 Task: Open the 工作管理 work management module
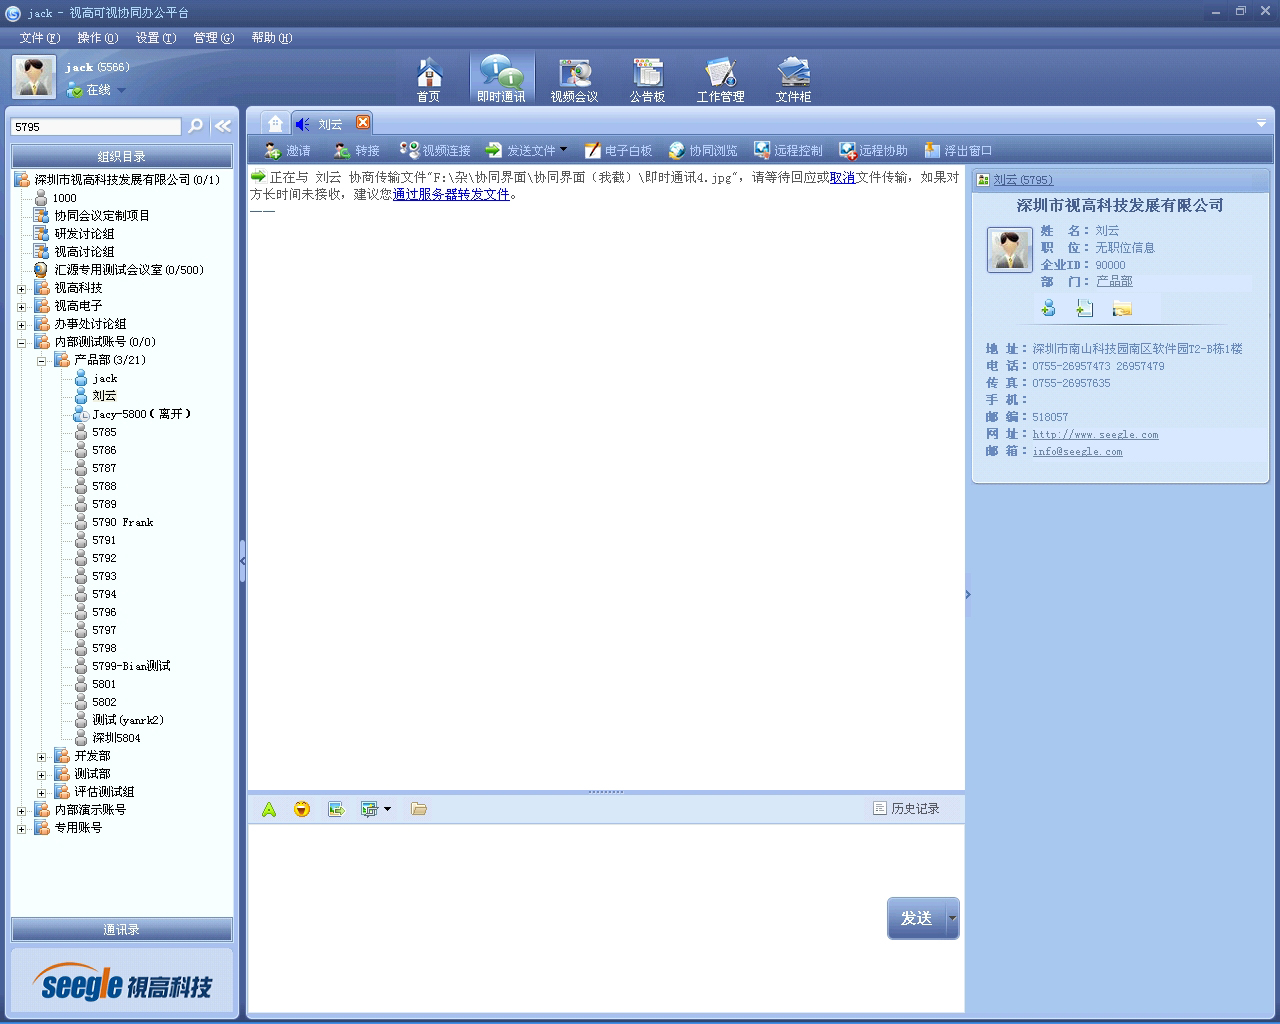click(x=720, y=79)
